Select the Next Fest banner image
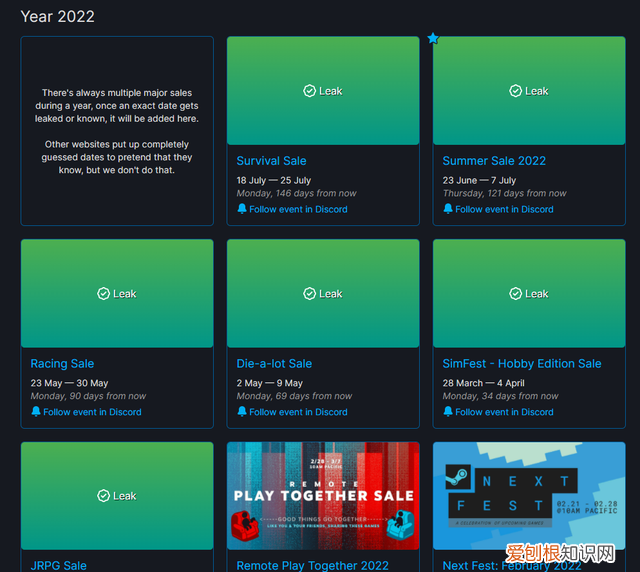This screenshot has height=572, width=640. click(x=529, y=495)
